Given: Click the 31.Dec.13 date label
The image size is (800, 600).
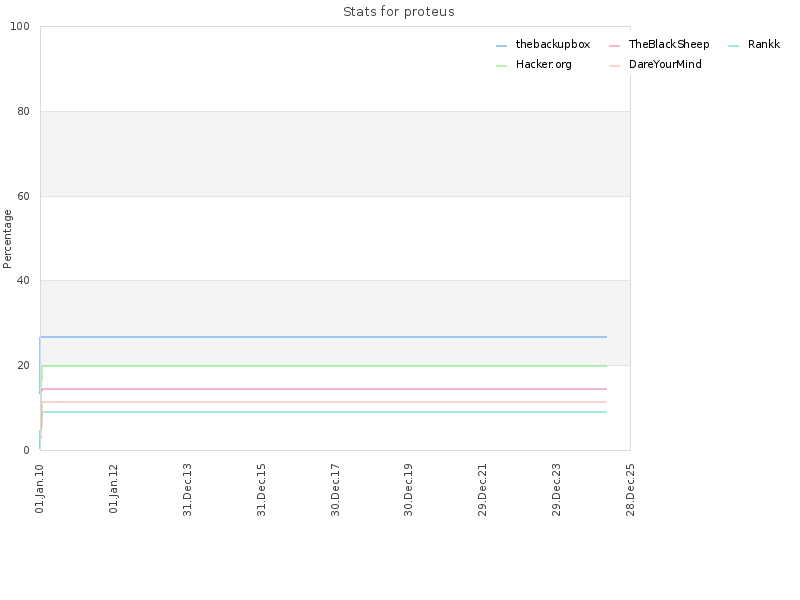Looking at the screenshot, I should (x=187, y=489).
